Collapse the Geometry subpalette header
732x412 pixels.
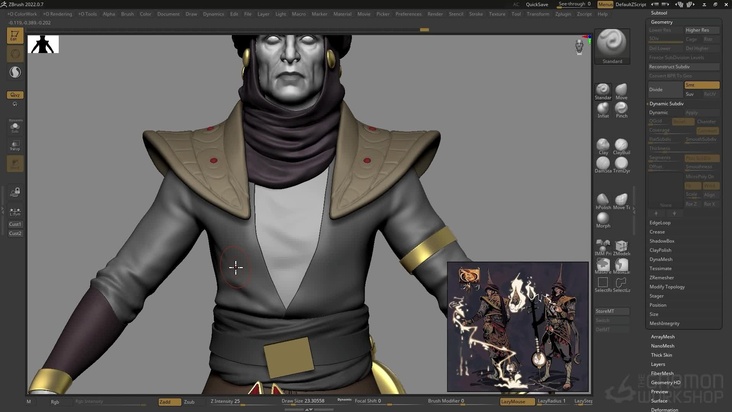click(x=662, y=22)
